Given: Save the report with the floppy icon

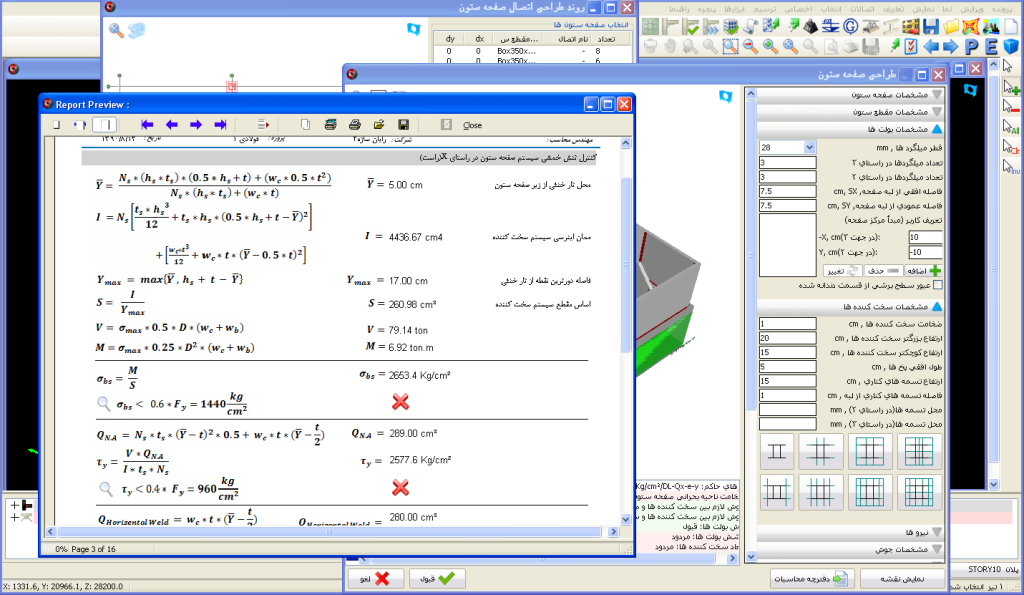Looking at the screenshot, I should click(403, 125).
